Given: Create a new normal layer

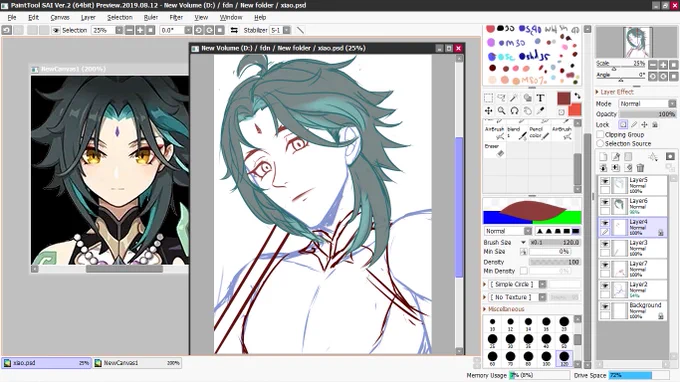Looking at the screenshot, I should pos(603,157).
